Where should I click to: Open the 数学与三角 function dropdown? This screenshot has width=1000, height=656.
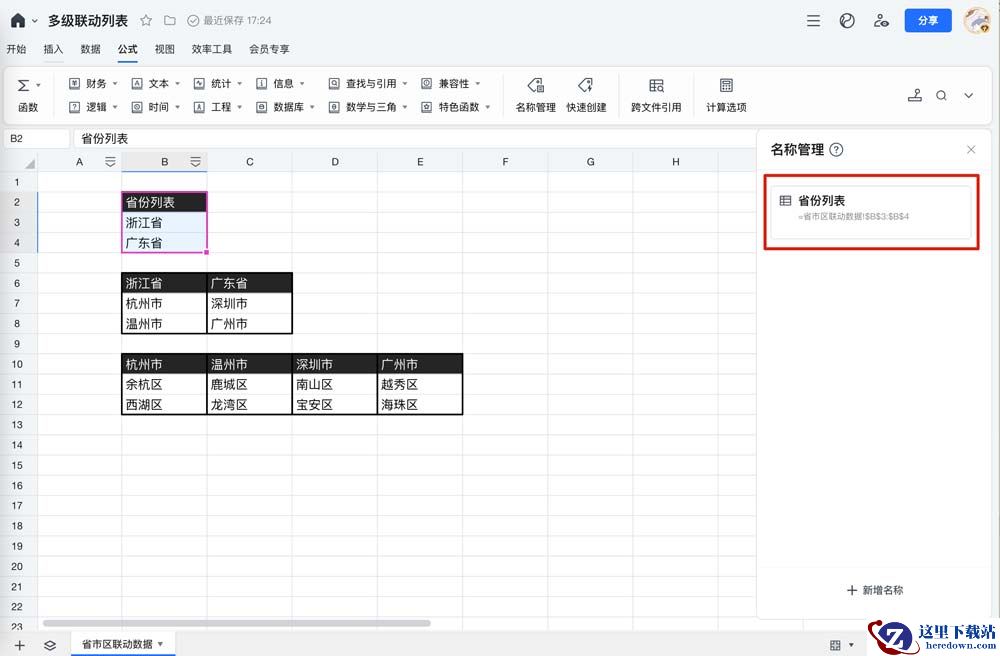(369, 107)
